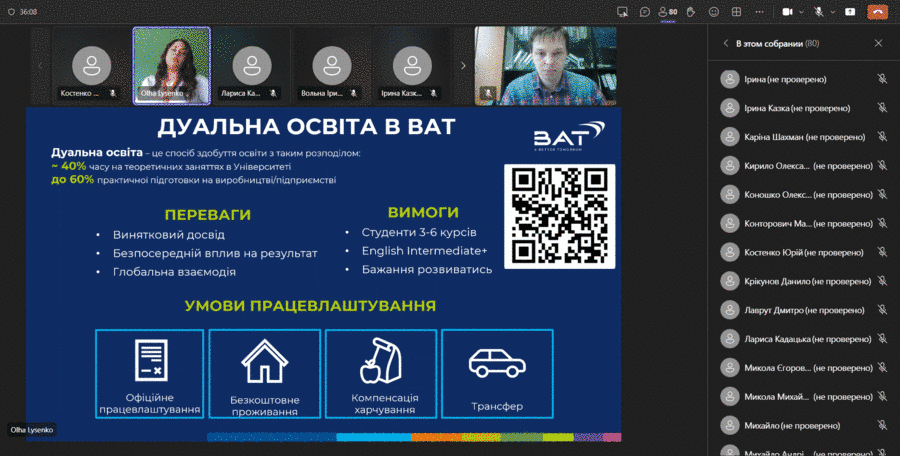
Task: Click muted mic icon on self-view video
Action: pos(488,93)
